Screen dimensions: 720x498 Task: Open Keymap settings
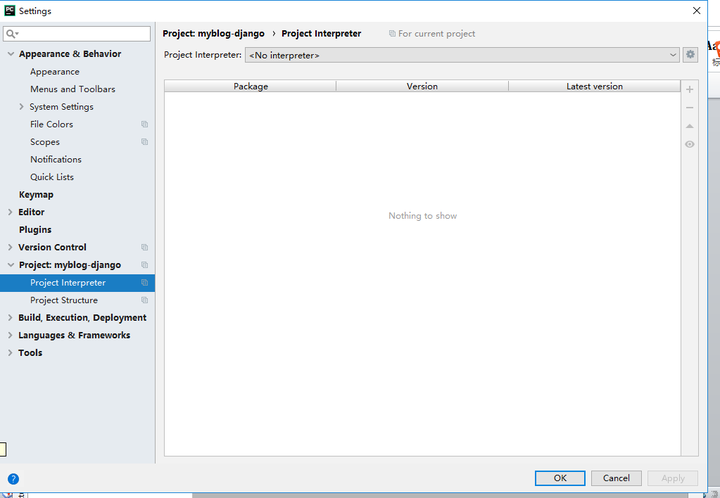coord(36,195)
